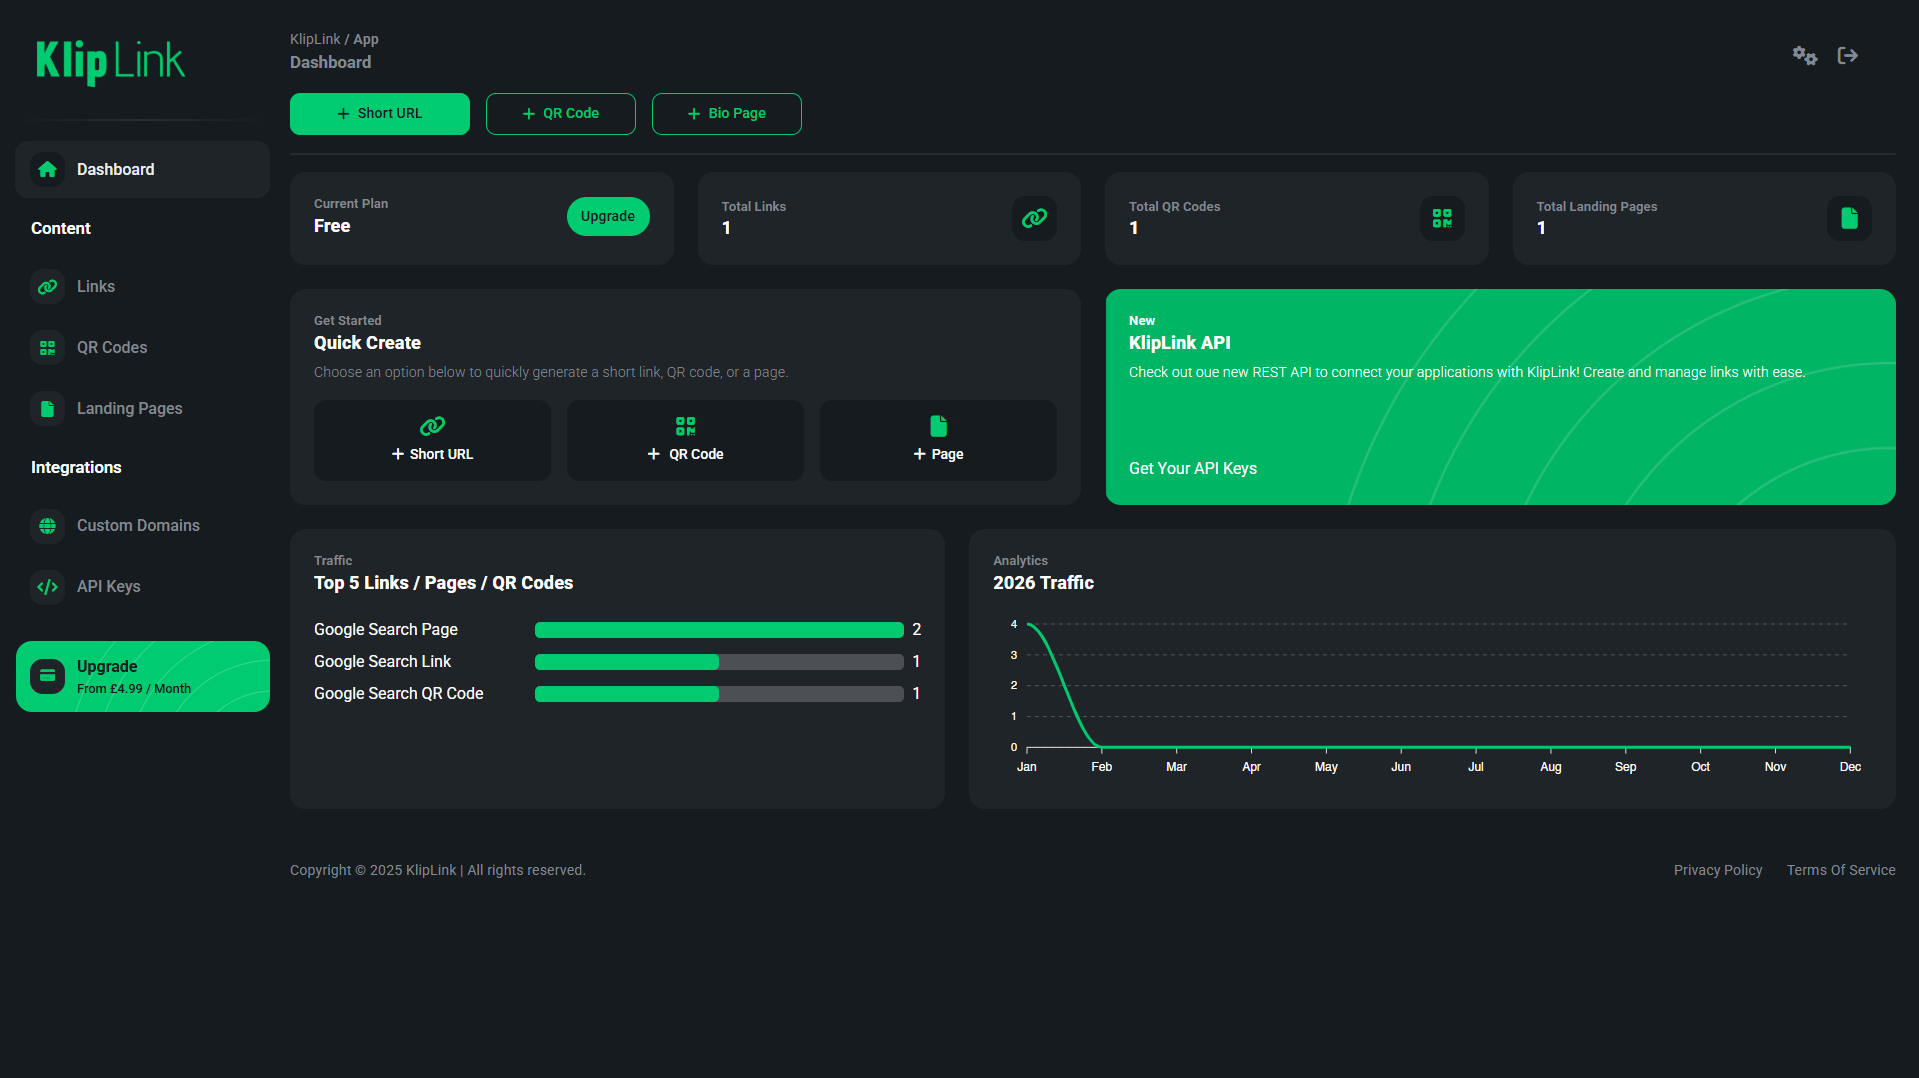Click the KlipLink logo
The width and height of the screenshot is (1919, 1078).
(x=110, y=62)
